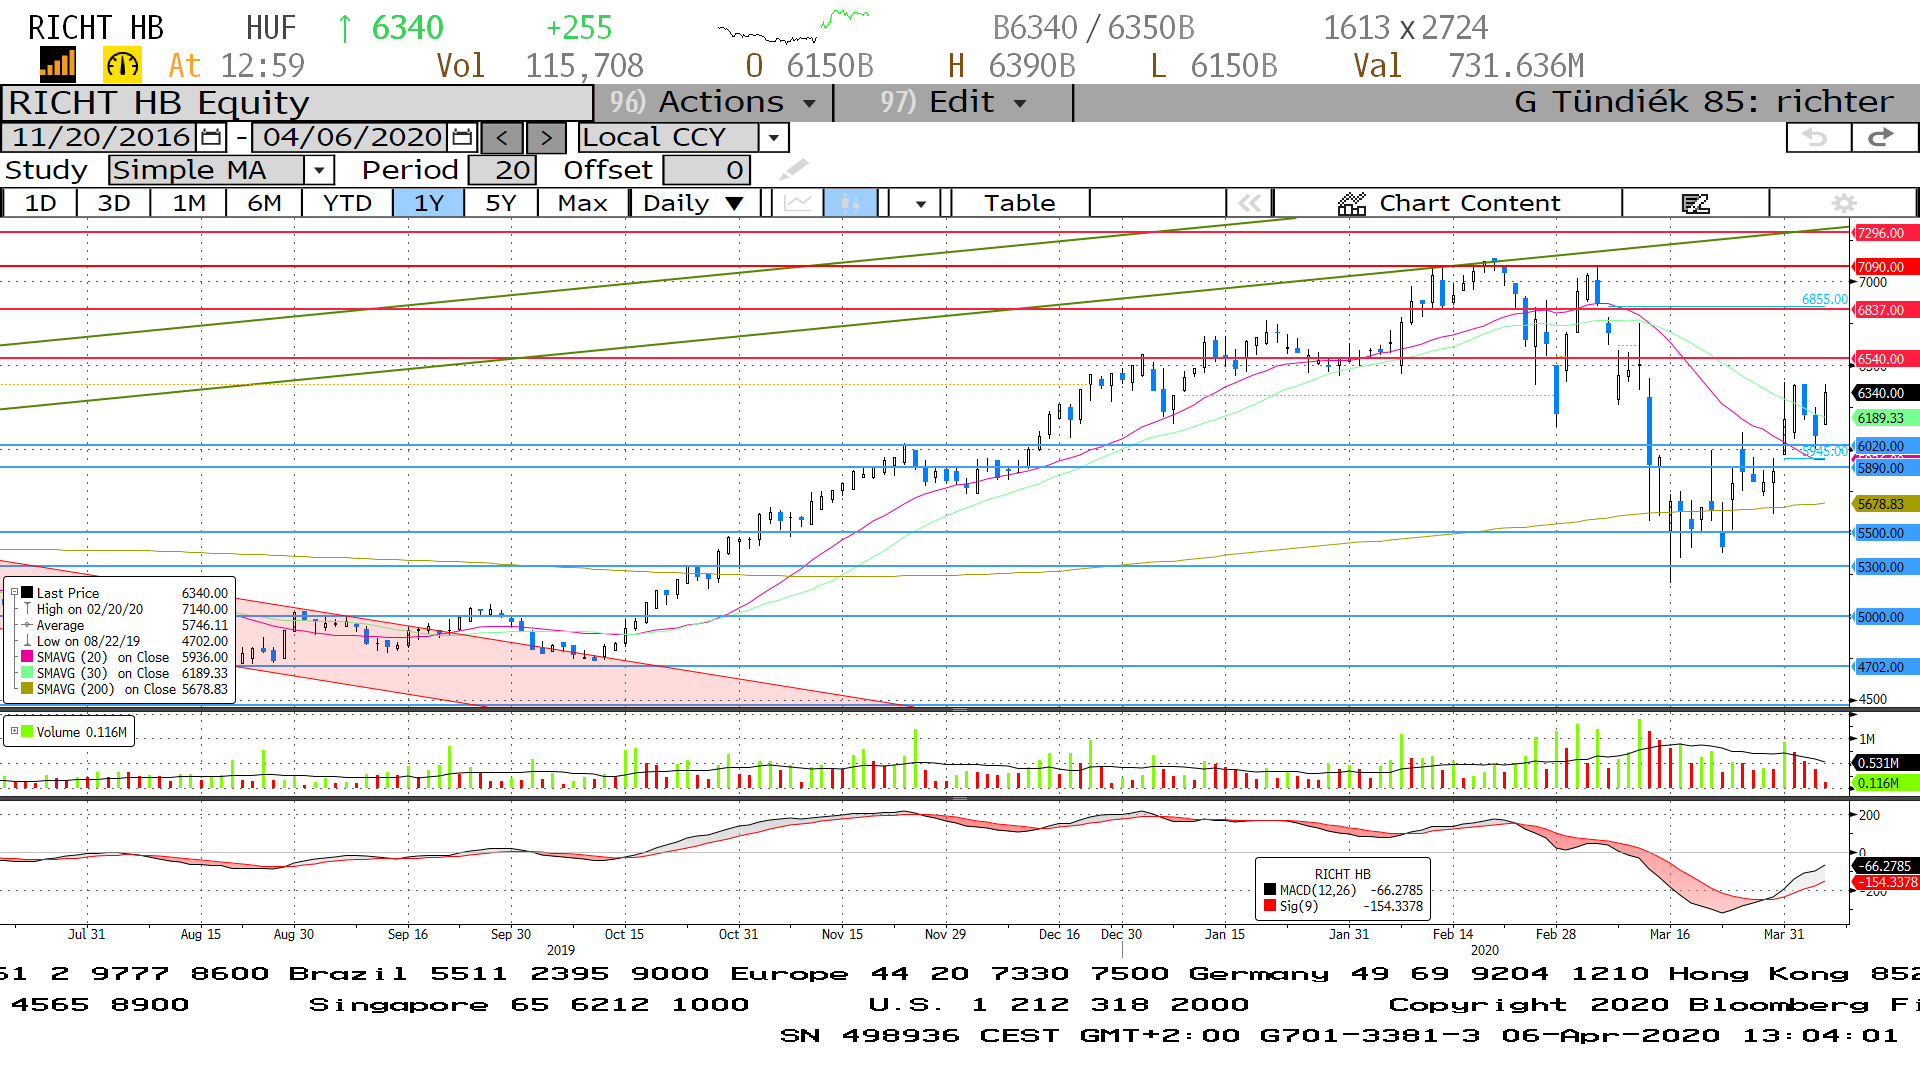Screen dimensions: 1920x1075
Task: Open the Local CCY currency dropdown
Action: click(773, 137)
